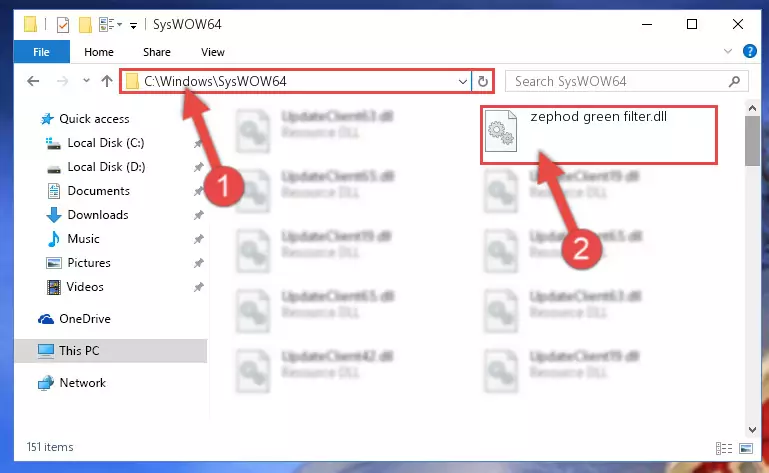Switch to the View ribbon tab
The height and width of the screenshot is (473, 769).
pos(213,52)
